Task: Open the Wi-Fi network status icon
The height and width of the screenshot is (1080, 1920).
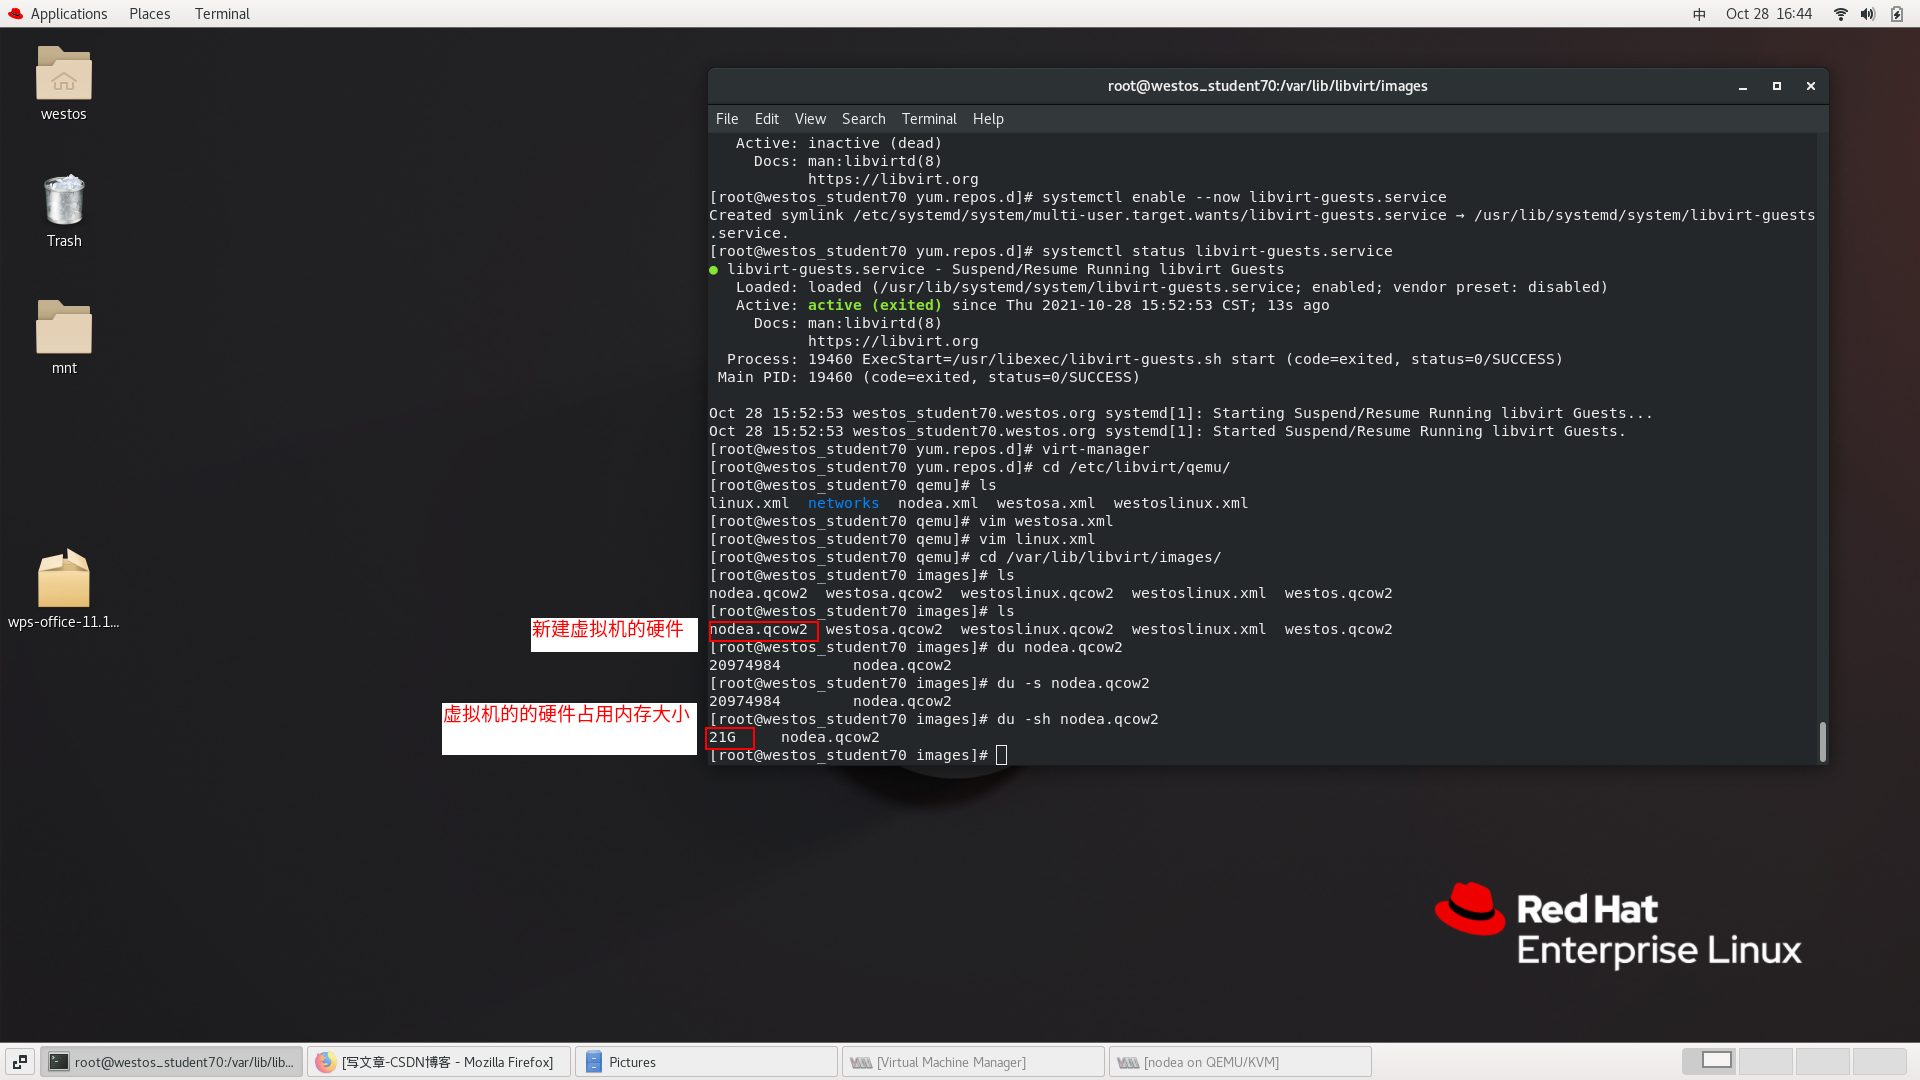Action: point(1840,14)
